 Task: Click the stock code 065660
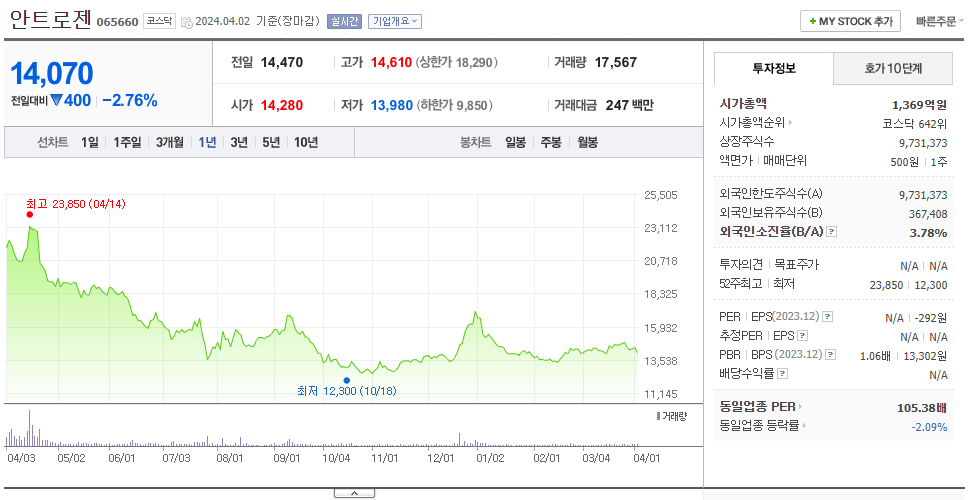point(117,23)
